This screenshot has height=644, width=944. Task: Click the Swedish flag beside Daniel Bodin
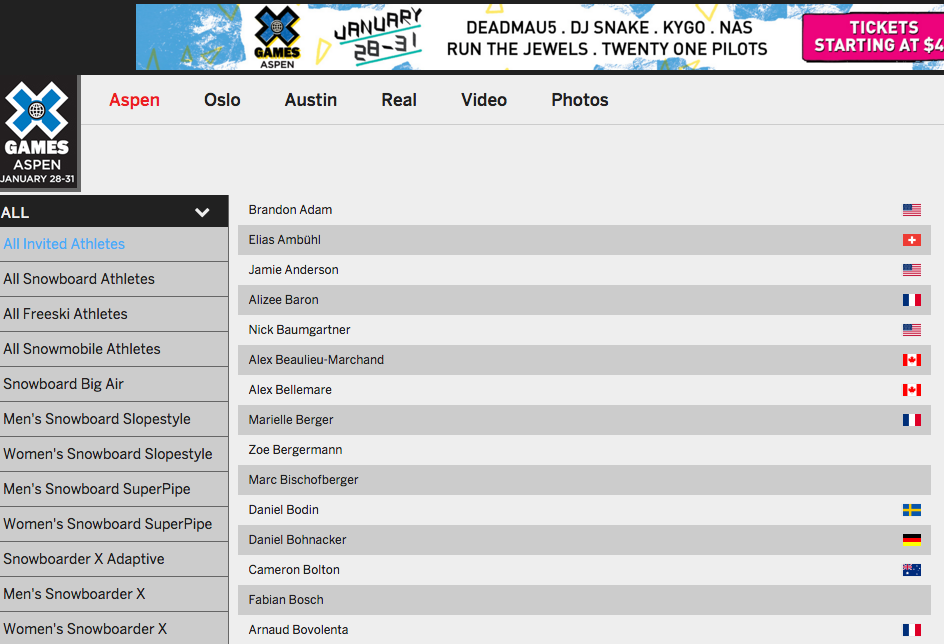(x=911, y=510)
